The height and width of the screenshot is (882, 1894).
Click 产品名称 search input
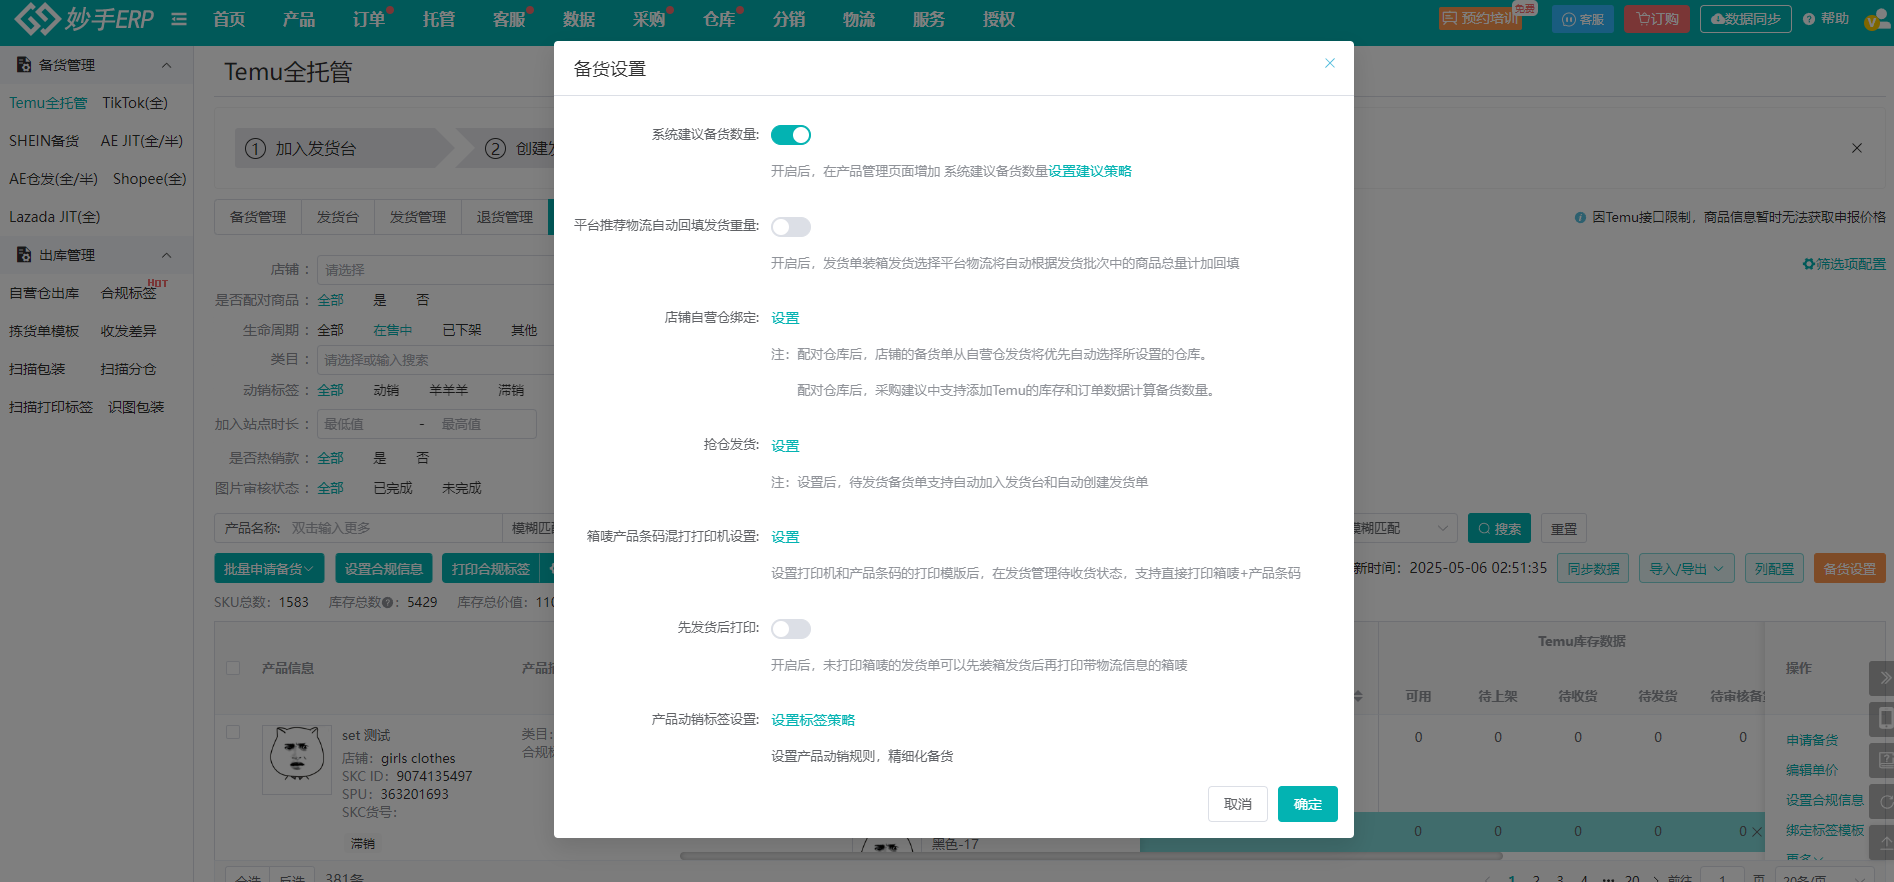(395, 528)
